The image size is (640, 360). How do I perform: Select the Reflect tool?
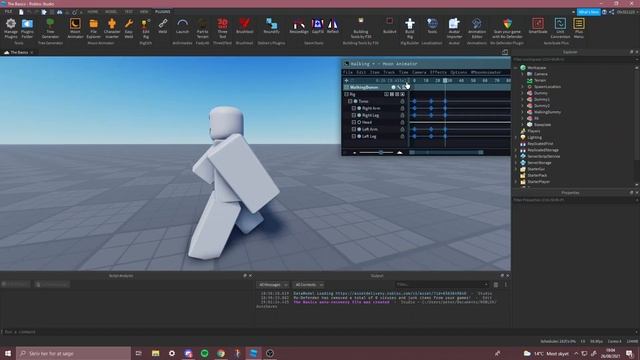333,26
